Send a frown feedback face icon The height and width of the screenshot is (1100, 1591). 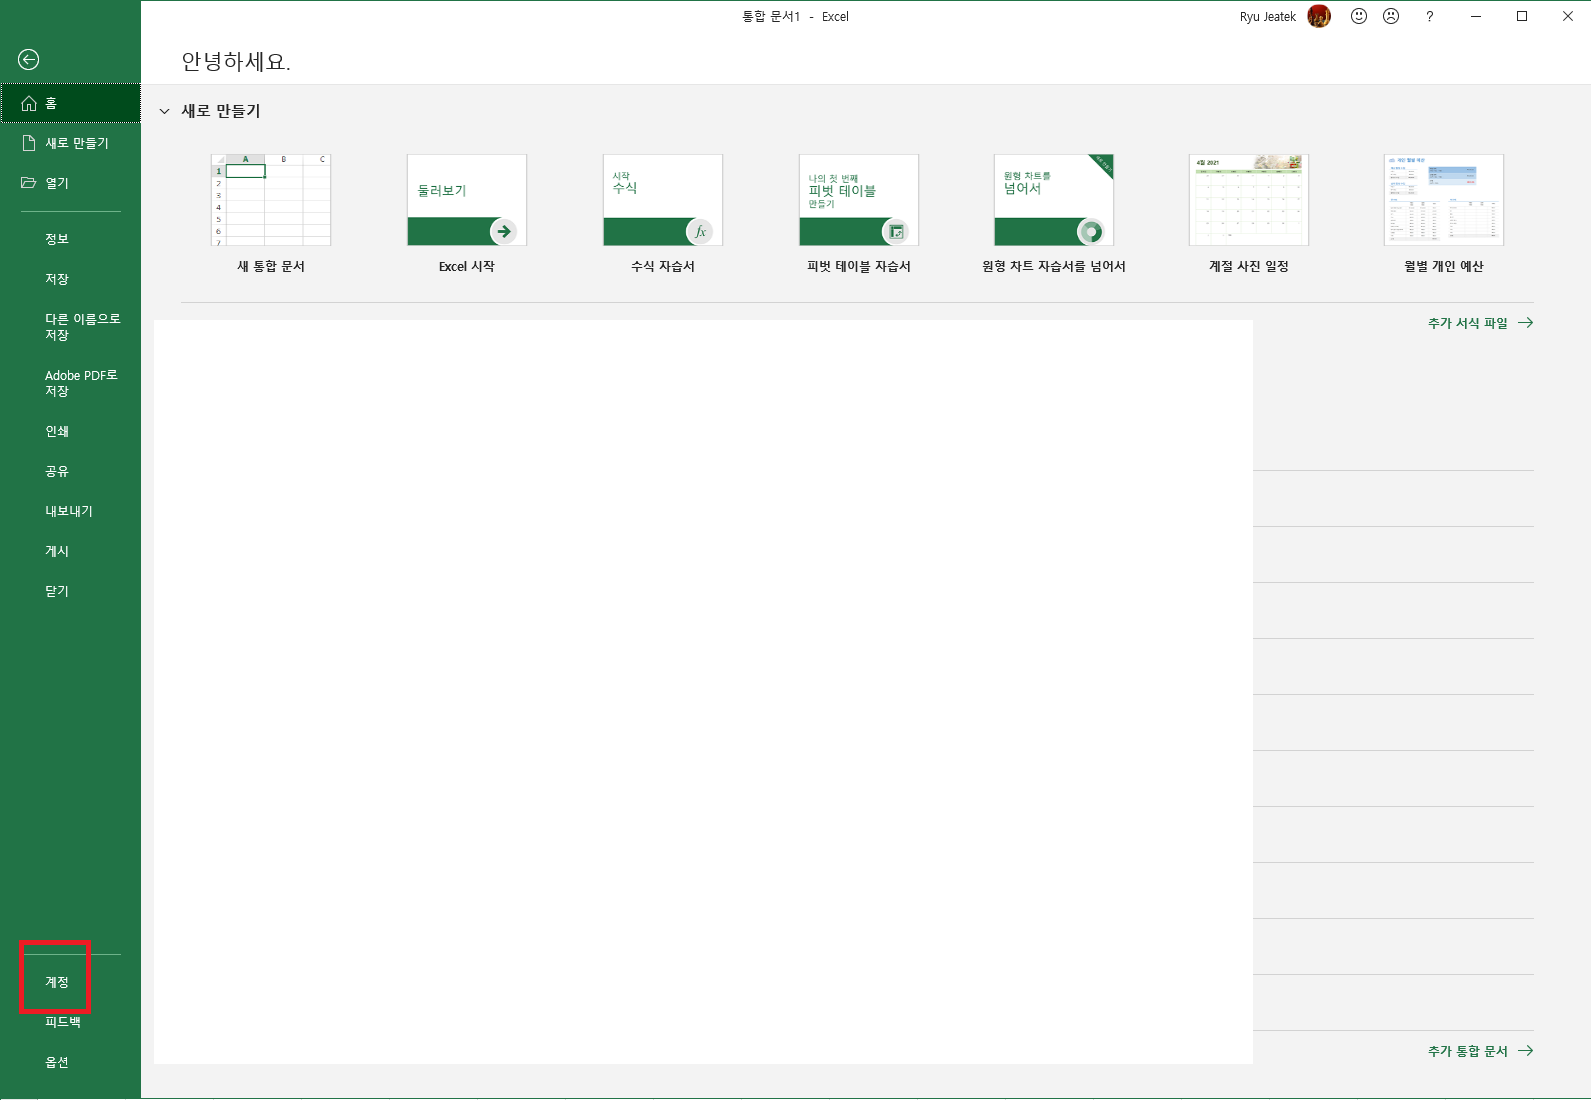tap(1391, 16)
